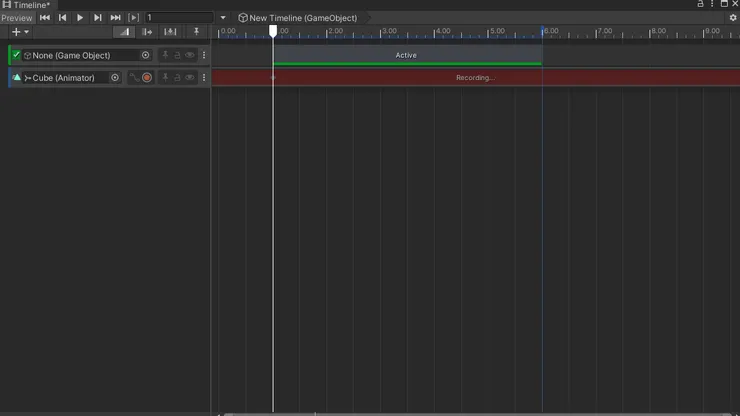Screen dimensions: 740x416
Task: Select the Mix edit mode icon
Action: 124,32
